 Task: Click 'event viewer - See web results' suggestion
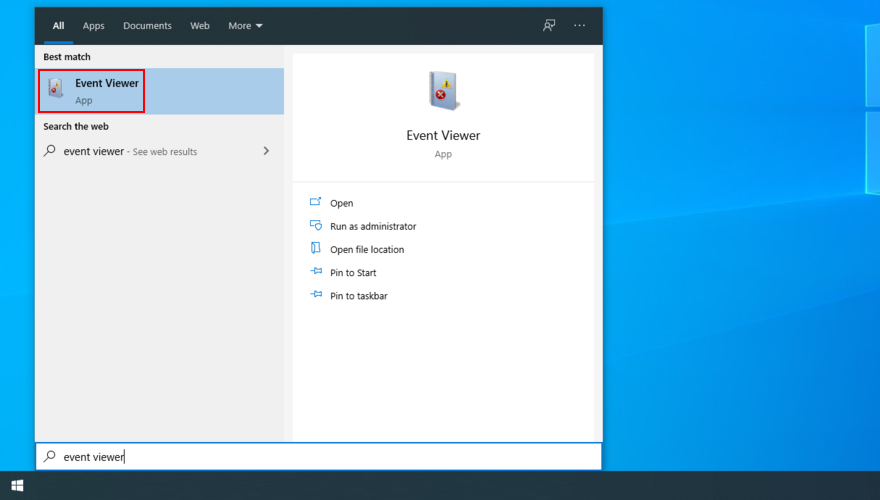click(x=130, y=151)
